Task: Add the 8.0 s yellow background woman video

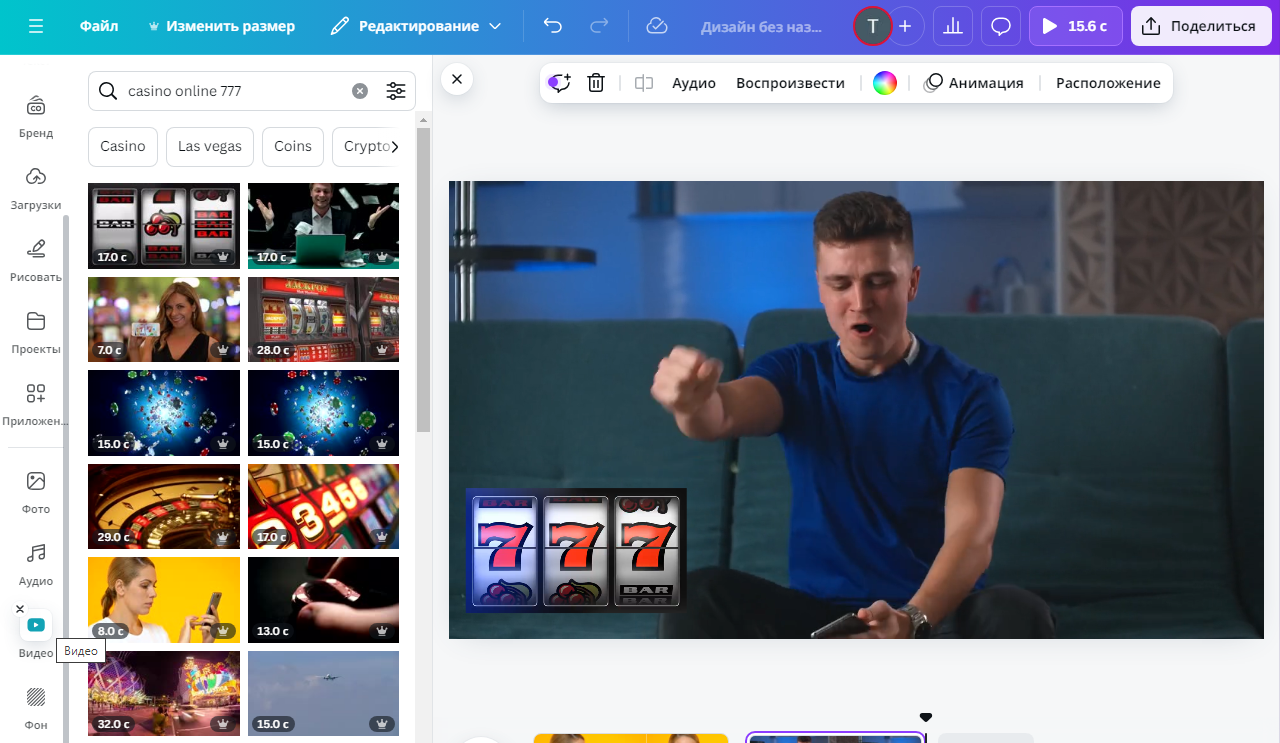Action: point(164,600)
